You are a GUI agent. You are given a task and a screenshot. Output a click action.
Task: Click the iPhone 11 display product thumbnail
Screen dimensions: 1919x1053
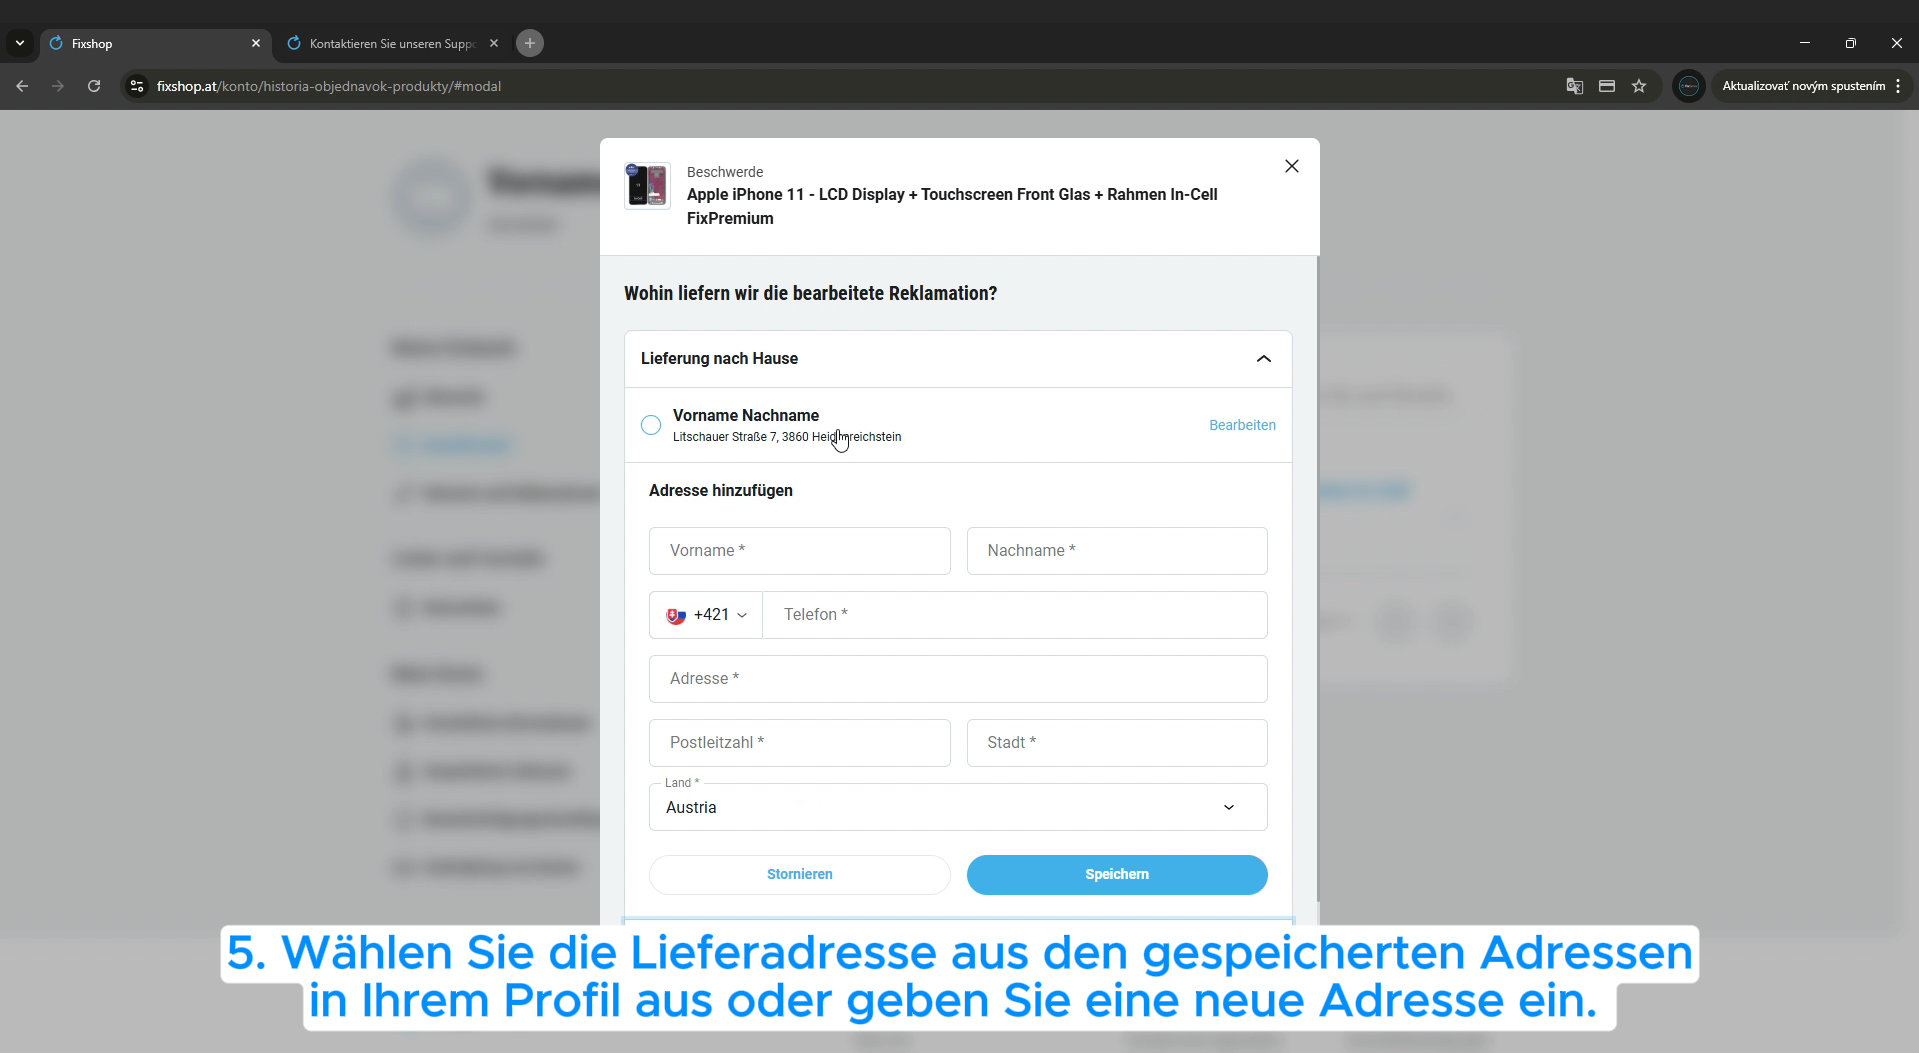pos(647,186)
